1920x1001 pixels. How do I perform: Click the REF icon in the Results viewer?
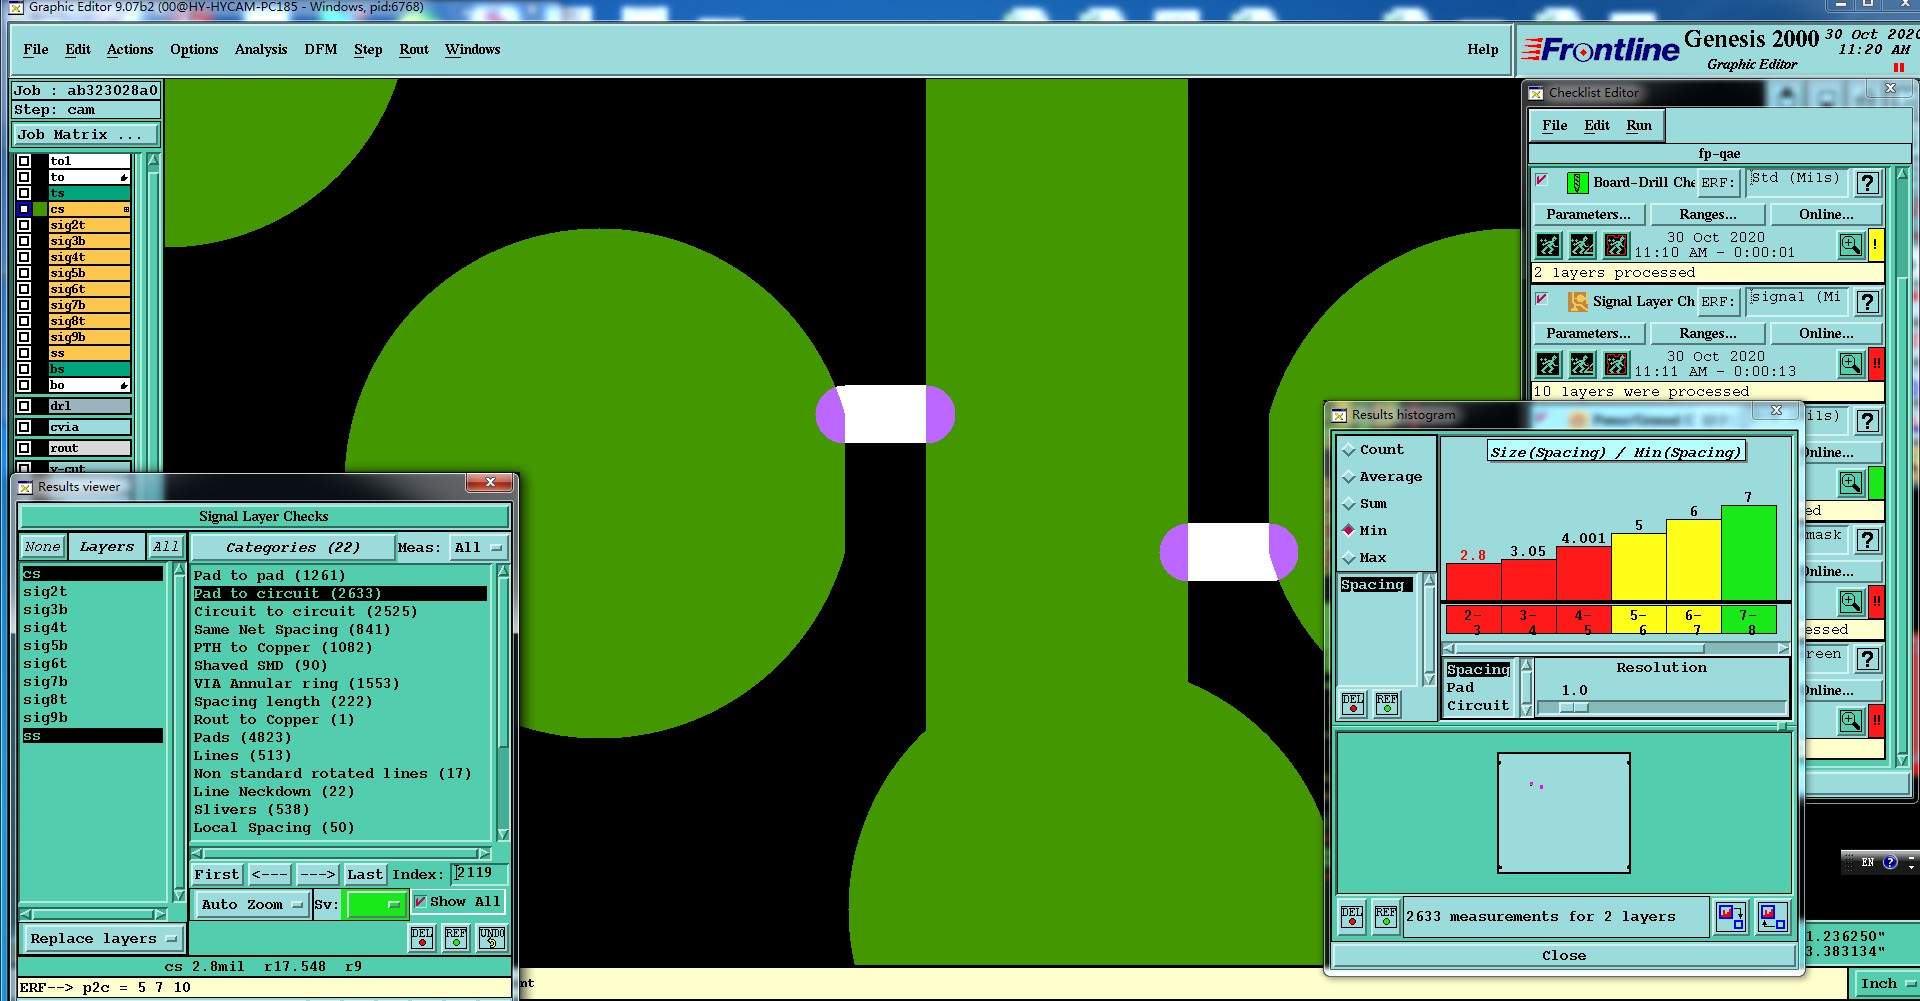pyautogui.click(x=456, y=938)
